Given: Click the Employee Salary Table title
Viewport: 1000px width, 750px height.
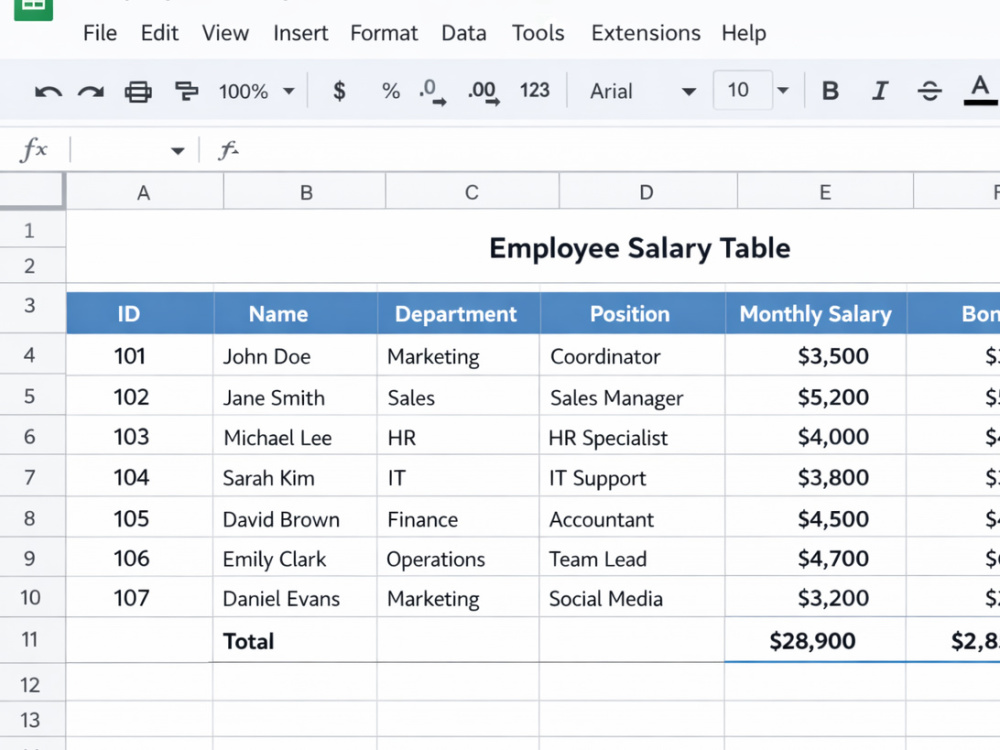Looking at the screenshot, I should click(x=640, y=248).
